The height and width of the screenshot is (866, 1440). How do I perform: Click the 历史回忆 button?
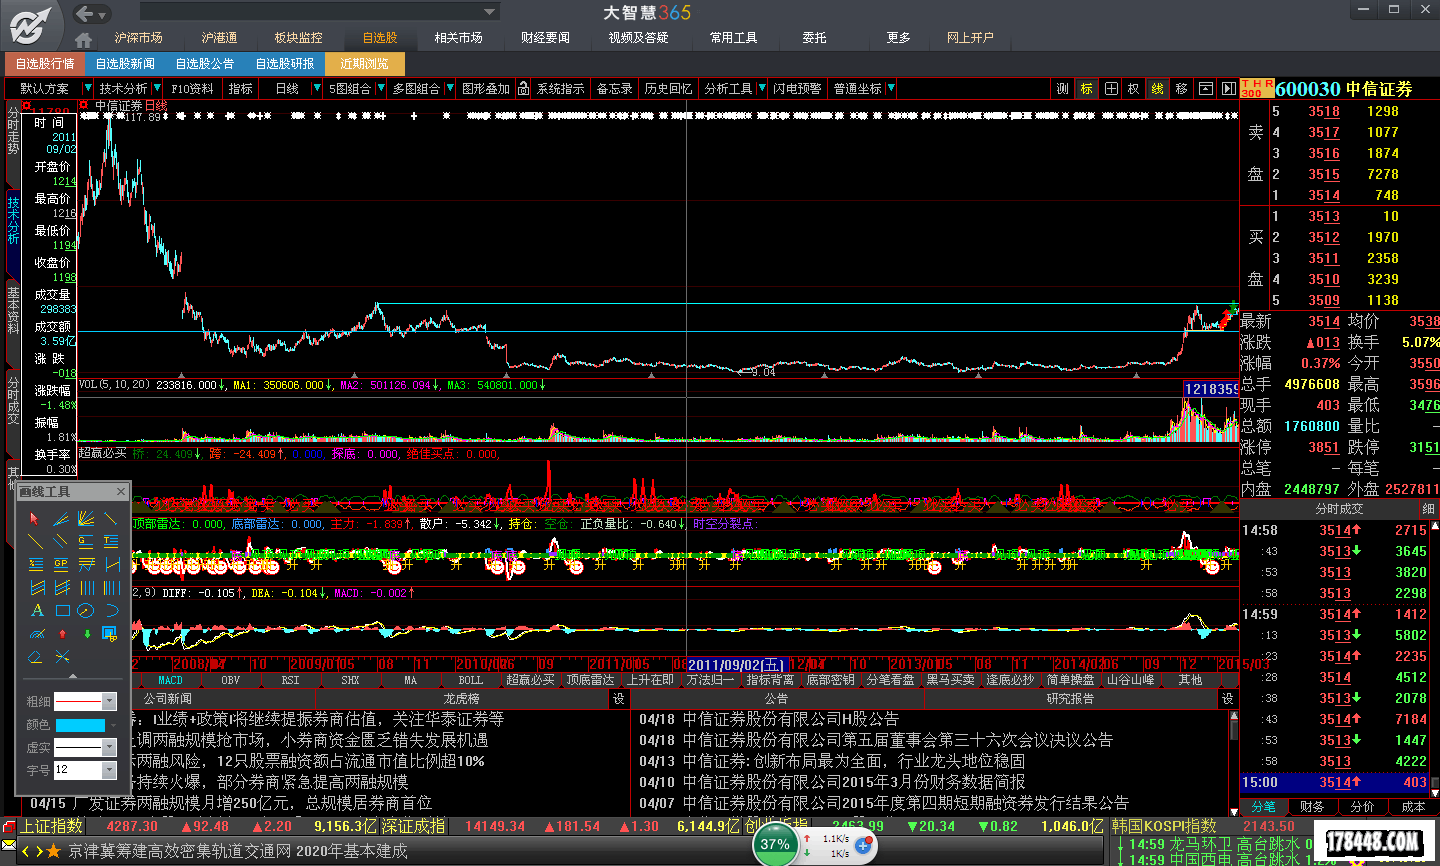pos(668,89)
